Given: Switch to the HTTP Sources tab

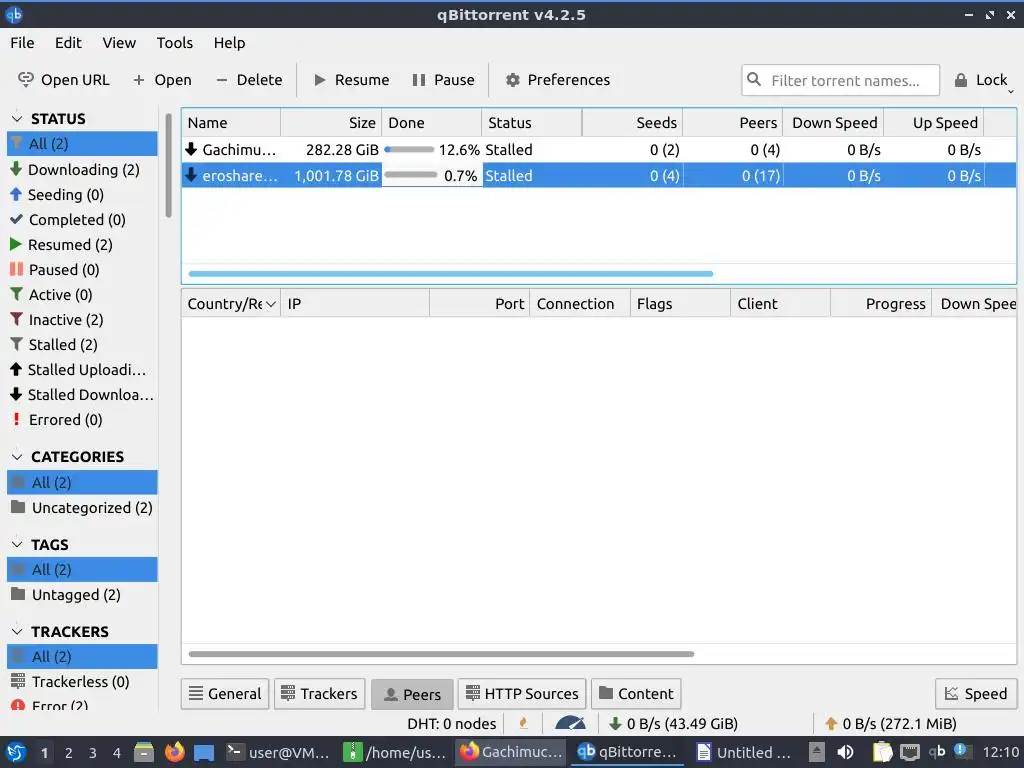Looking at the screenshot, I should (522, 694).
